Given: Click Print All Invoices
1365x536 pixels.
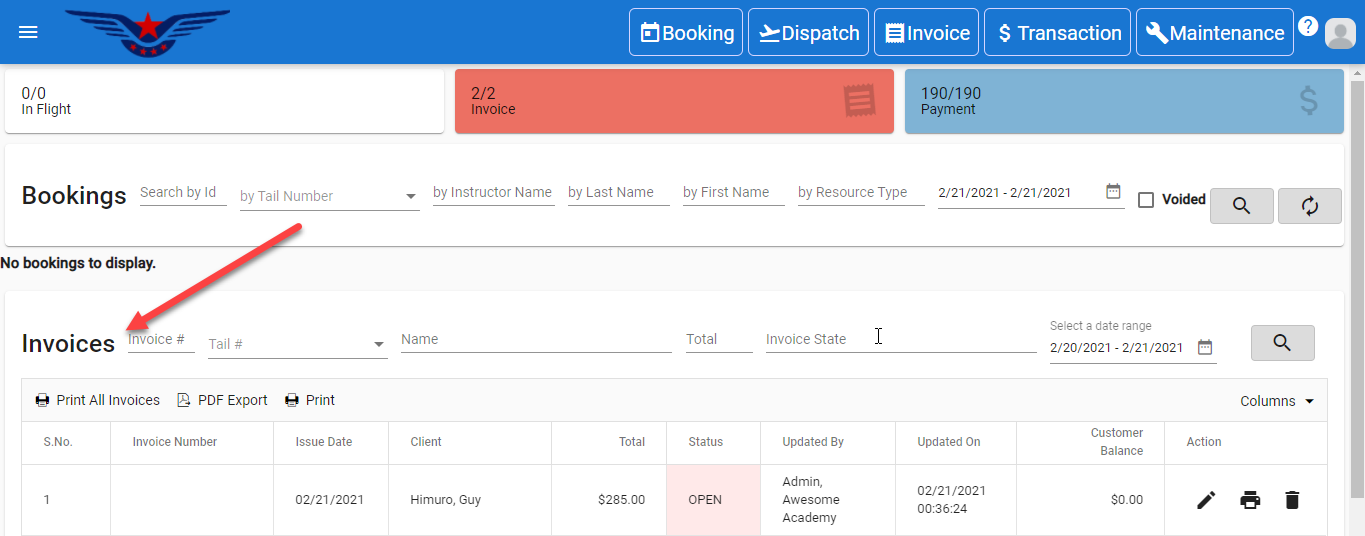Looking at the screenshot, I should coord(98,400).
